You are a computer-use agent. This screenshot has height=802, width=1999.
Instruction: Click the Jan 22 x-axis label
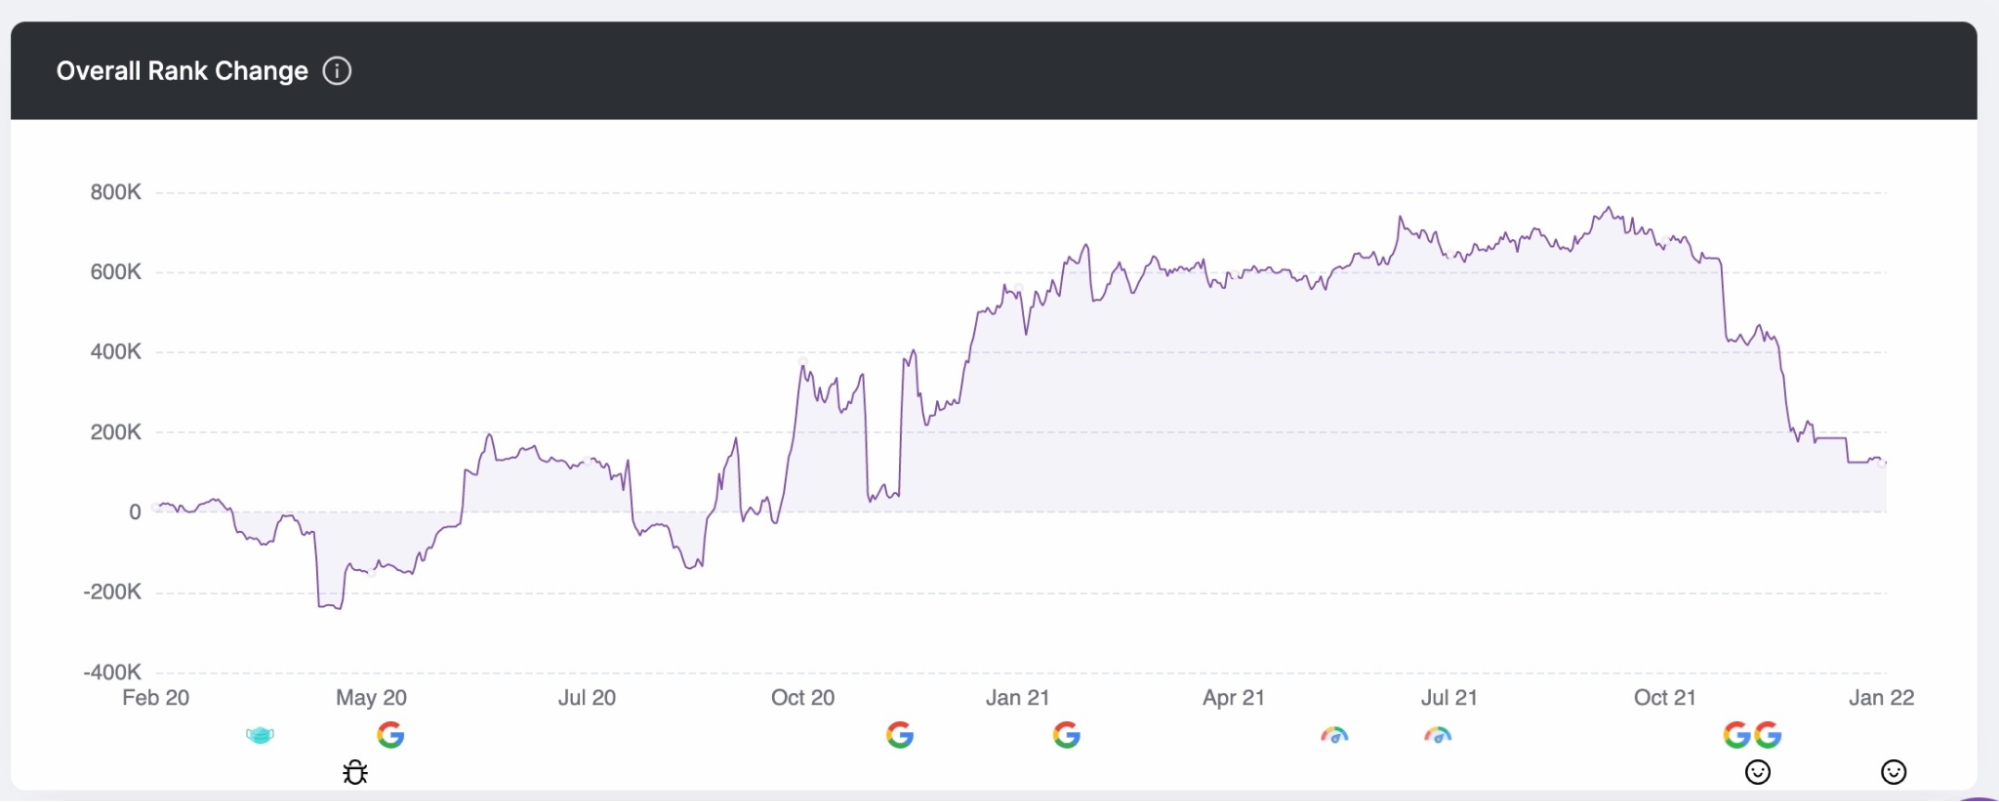click(x=1881, y=698)
